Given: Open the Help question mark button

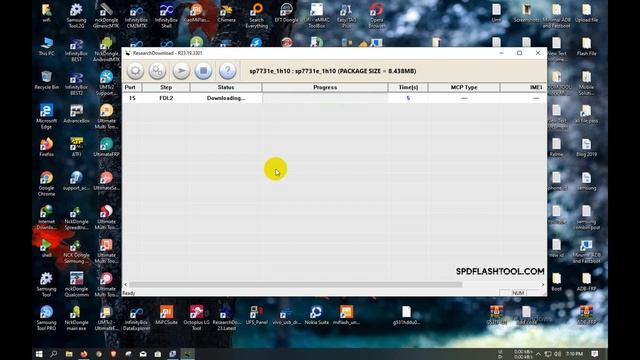Looking at the screenshot, I should pos(227,71).
